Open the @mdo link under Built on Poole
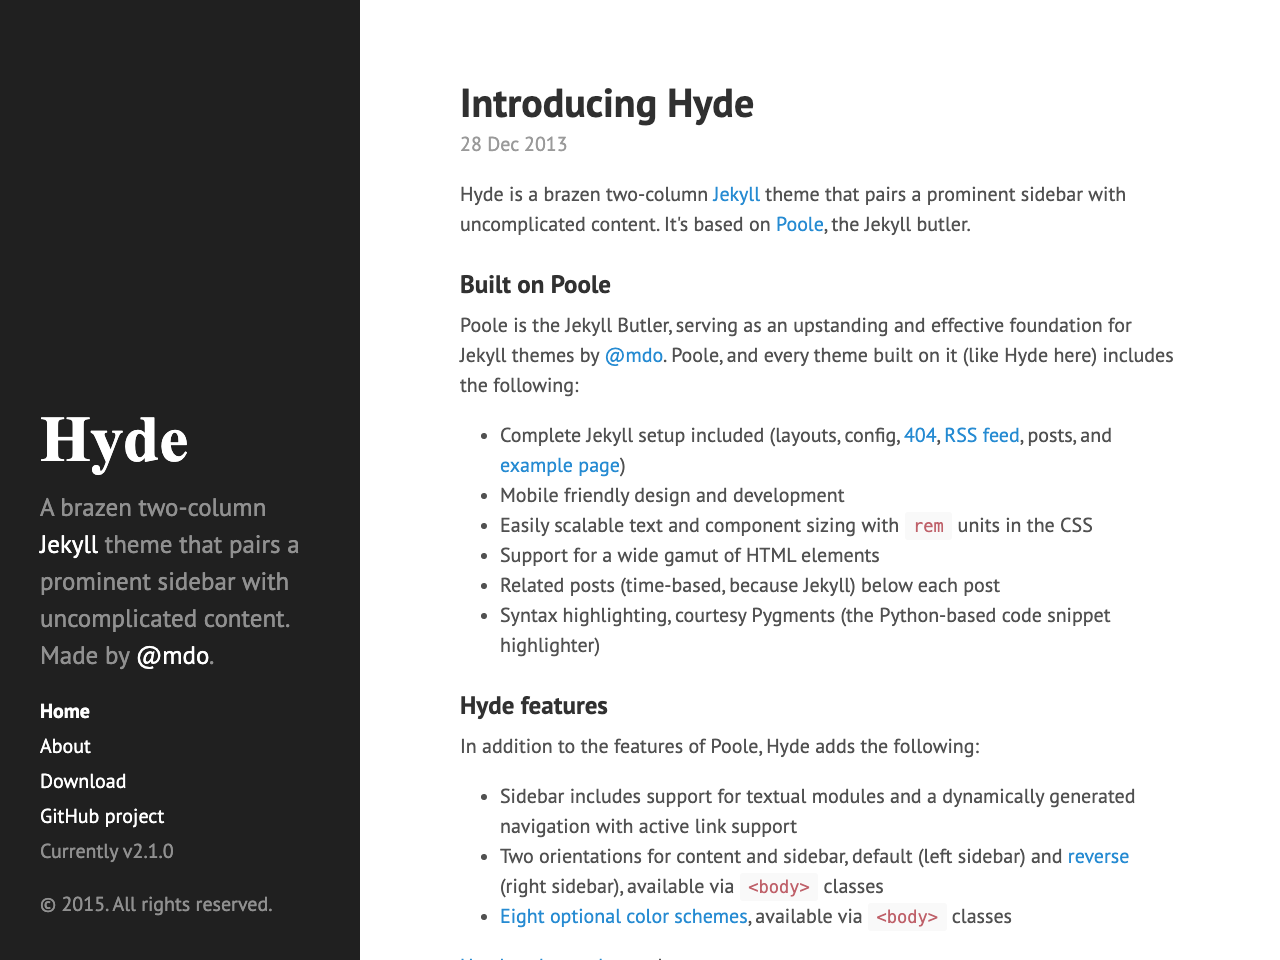This screenshot has width=1280, height=960. click(x=633, y=355)
